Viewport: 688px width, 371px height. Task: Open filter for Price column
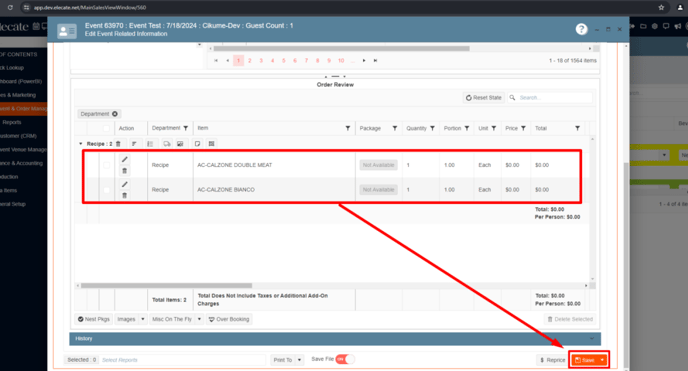(x=523, y=128)
